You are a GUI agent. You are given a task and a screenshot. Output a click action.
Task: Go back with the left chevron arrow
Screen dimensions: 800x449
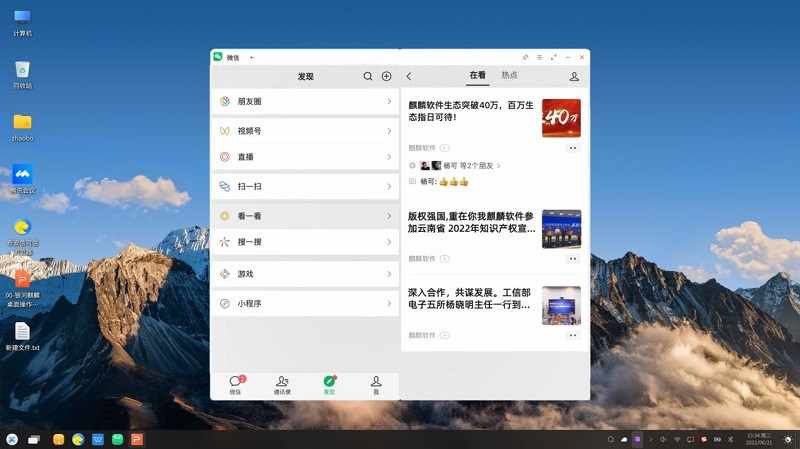click(409, 76)
